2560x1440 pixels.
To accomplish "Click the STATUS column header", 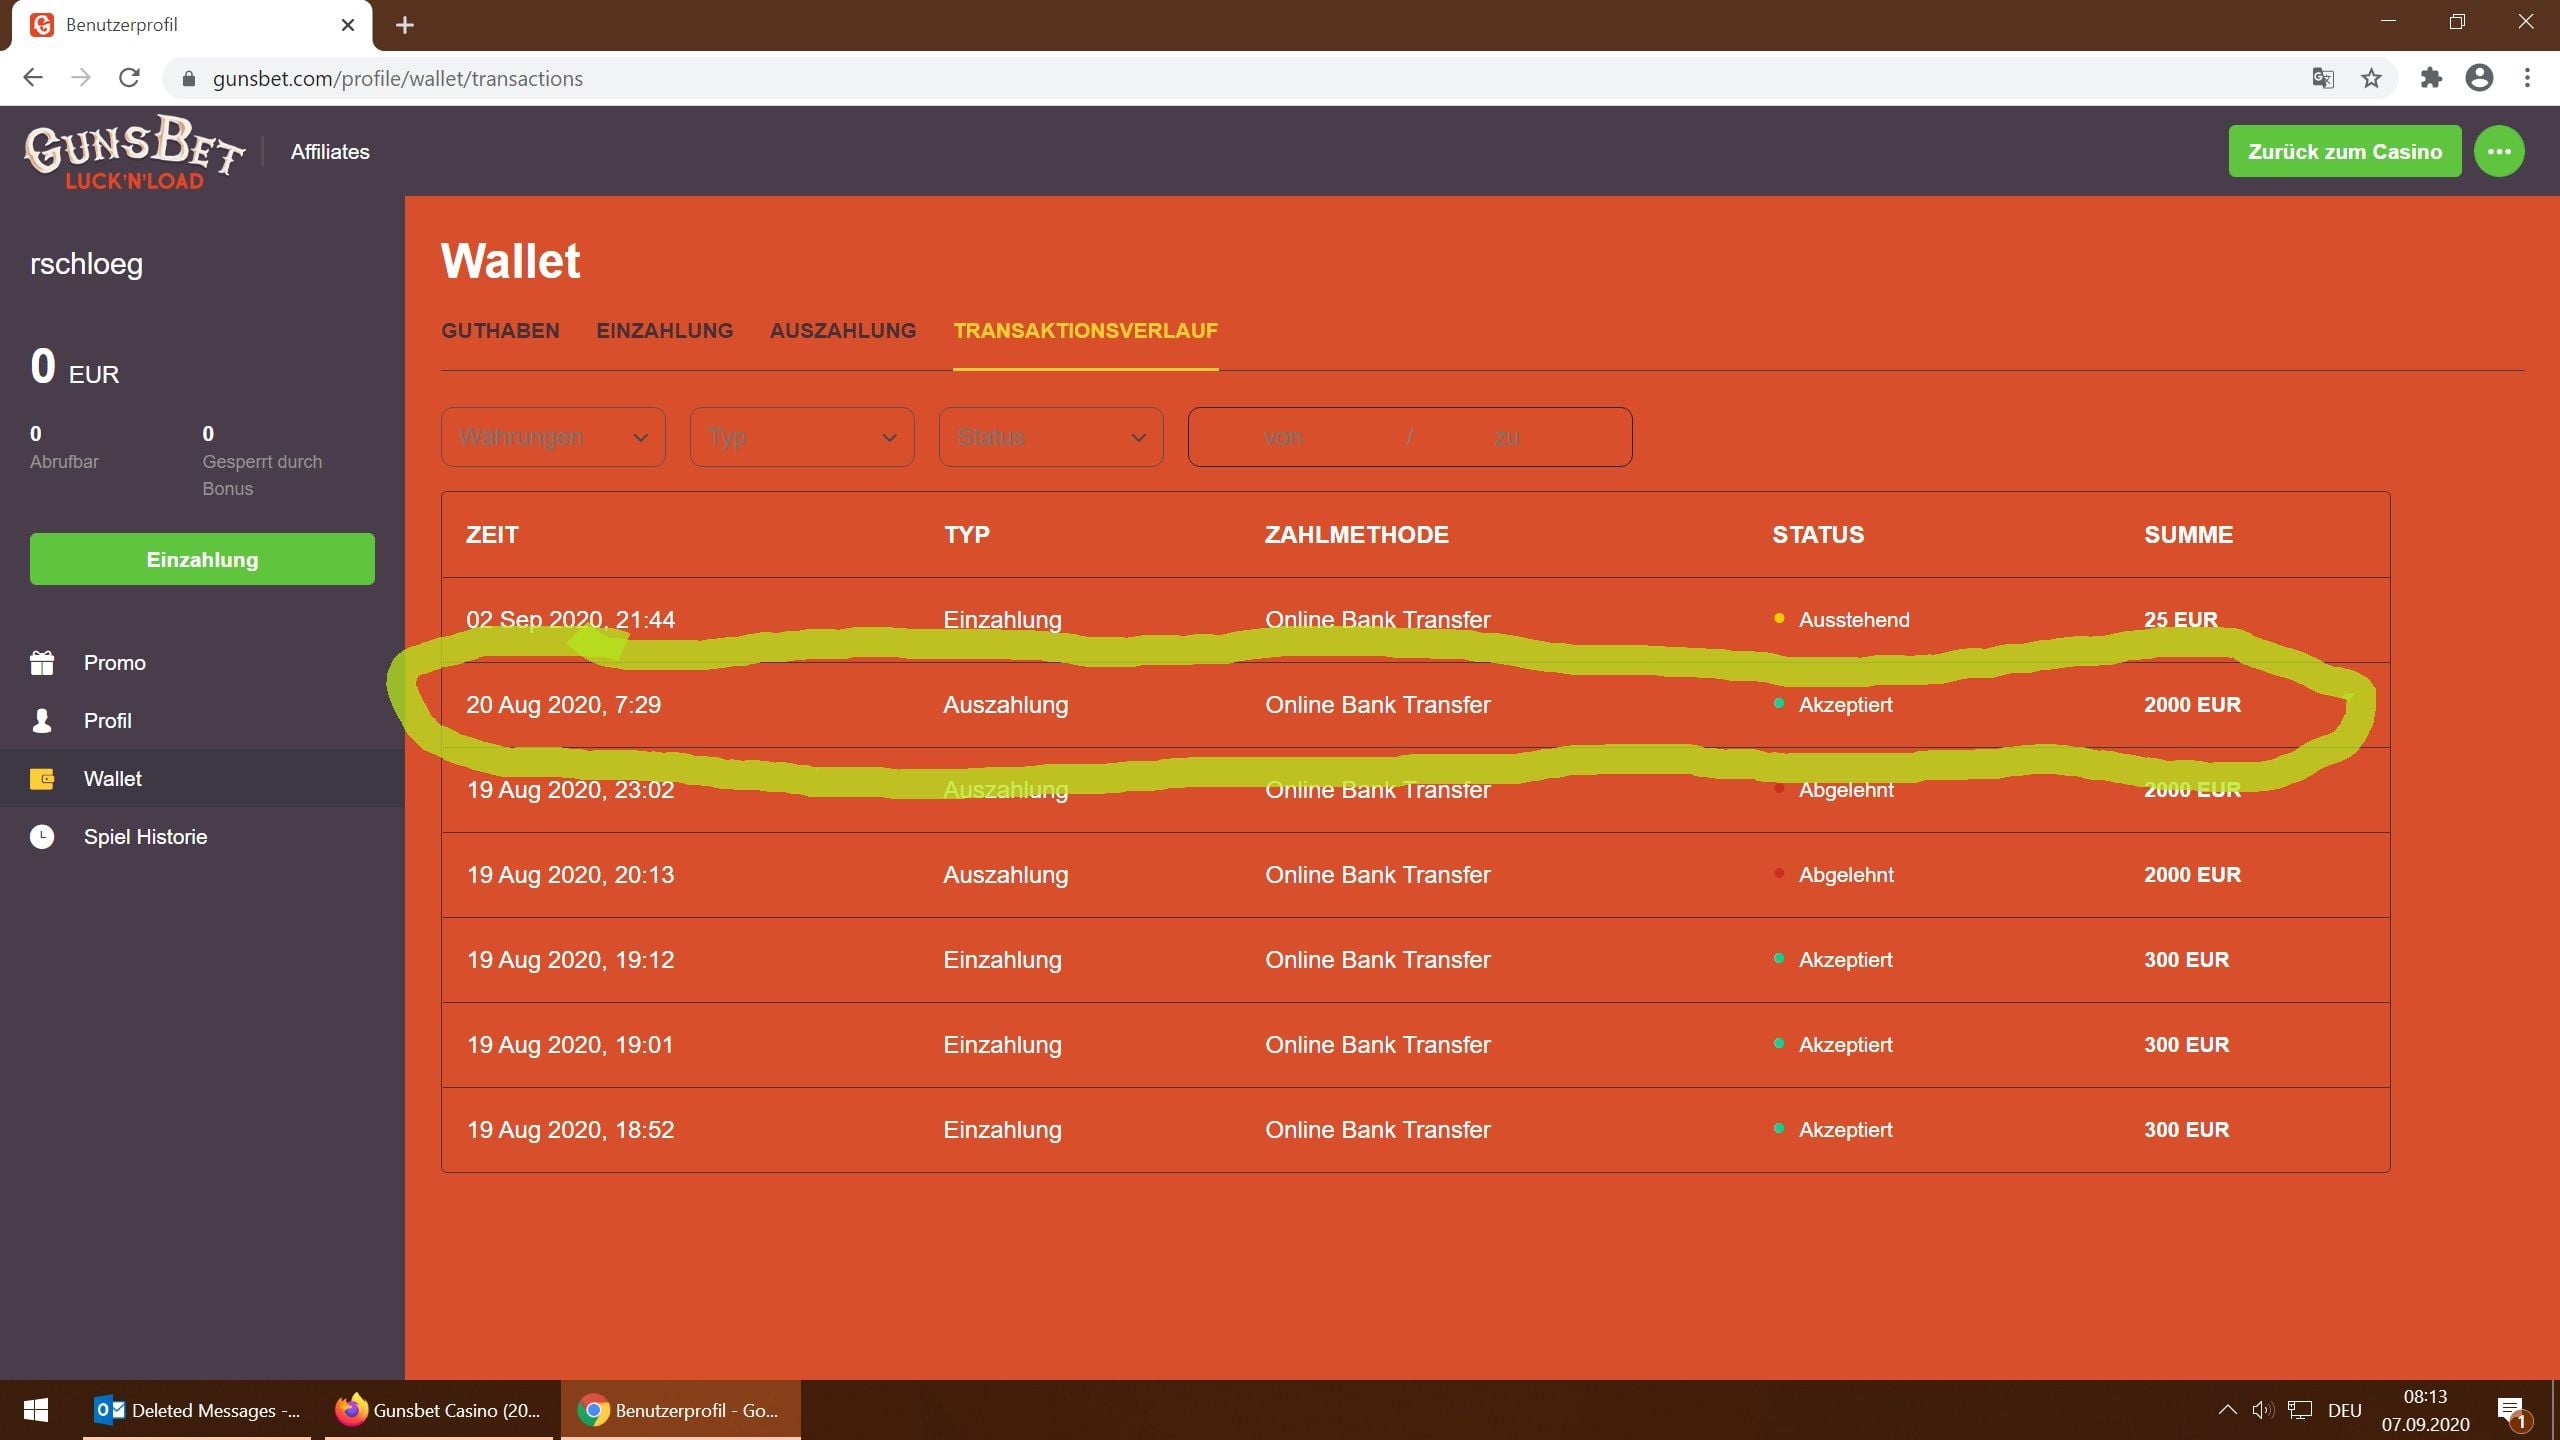I will [1818, 535].
